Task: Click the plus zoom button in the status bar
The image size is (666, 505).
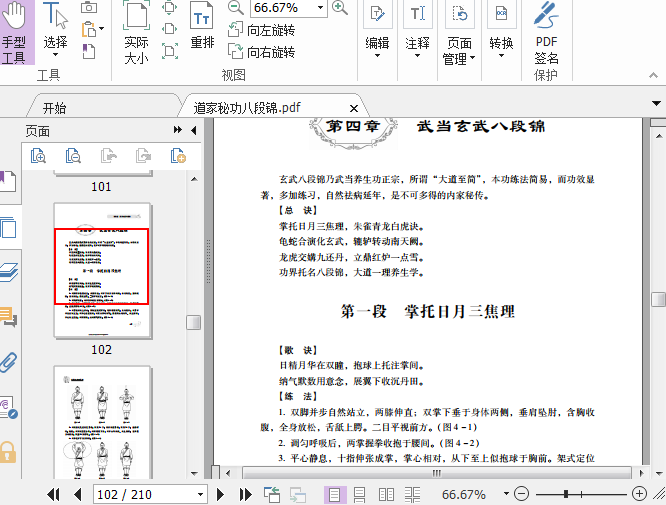Action: pos(639,494)
